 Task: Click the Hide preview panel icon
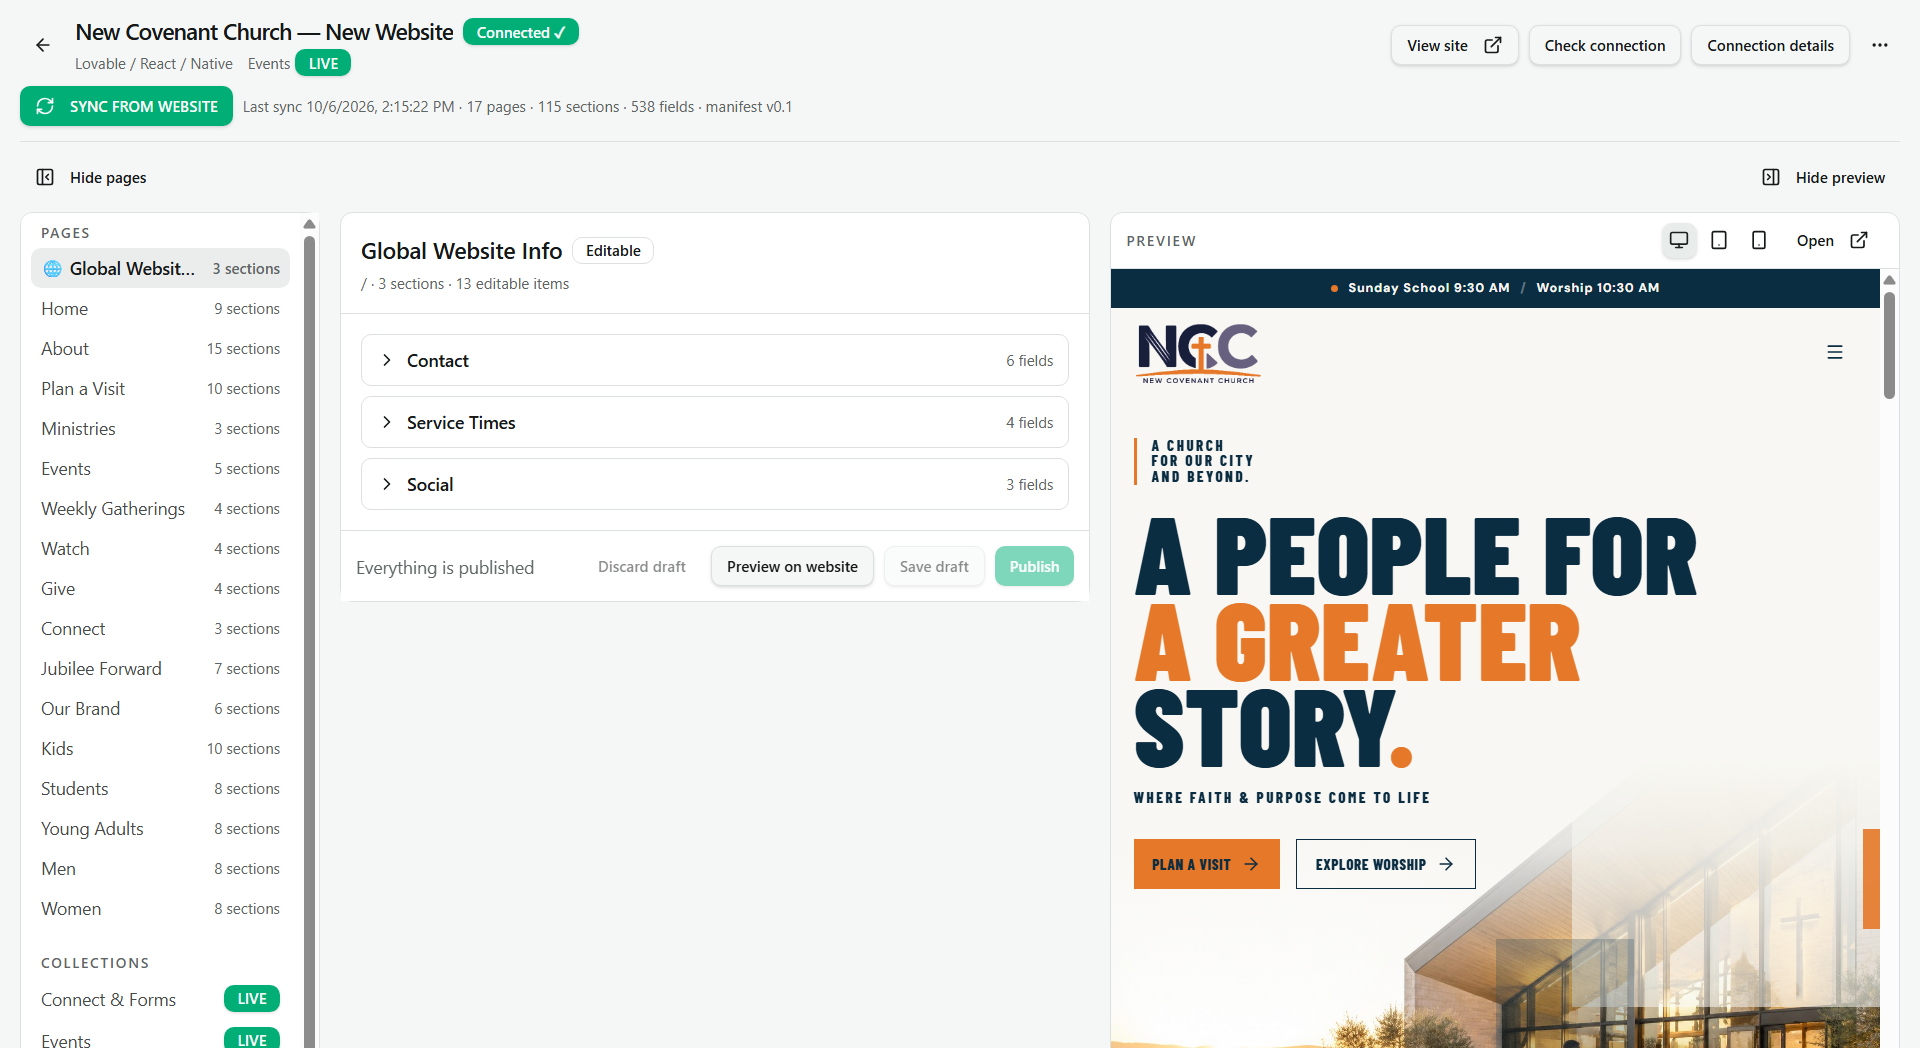[1771, 177]
